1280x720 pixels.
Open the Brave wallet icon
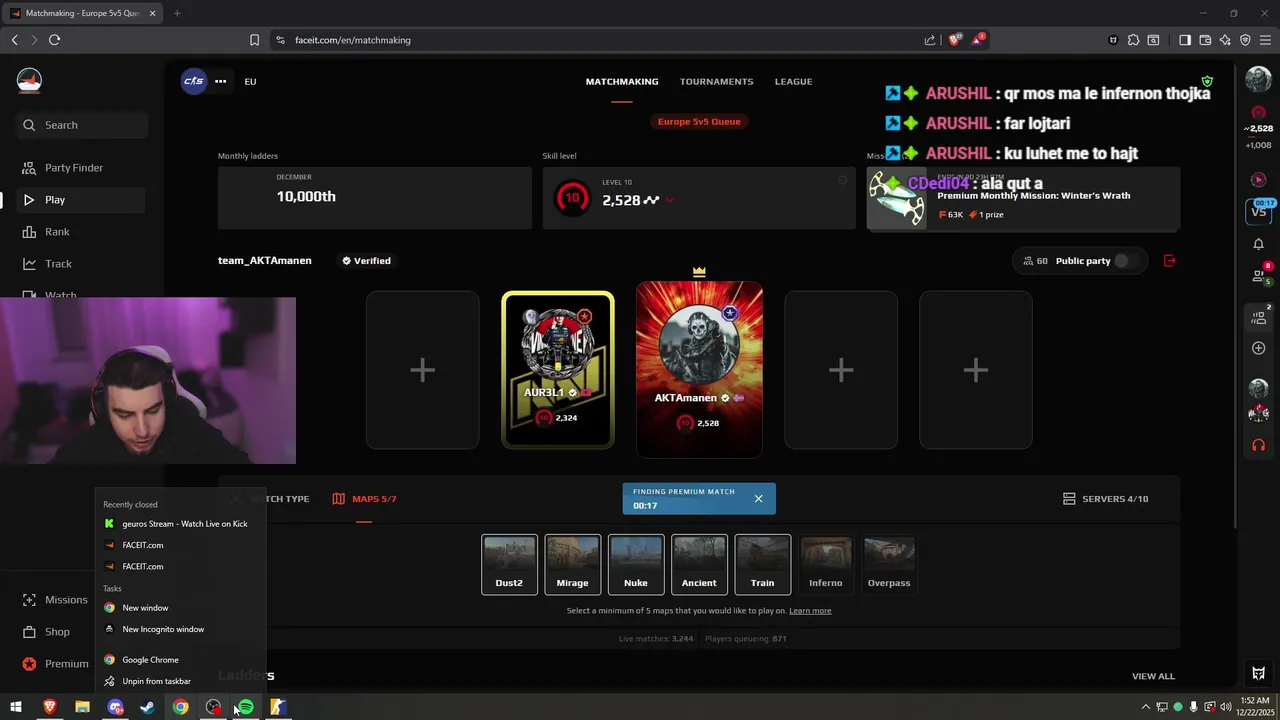1205,40
